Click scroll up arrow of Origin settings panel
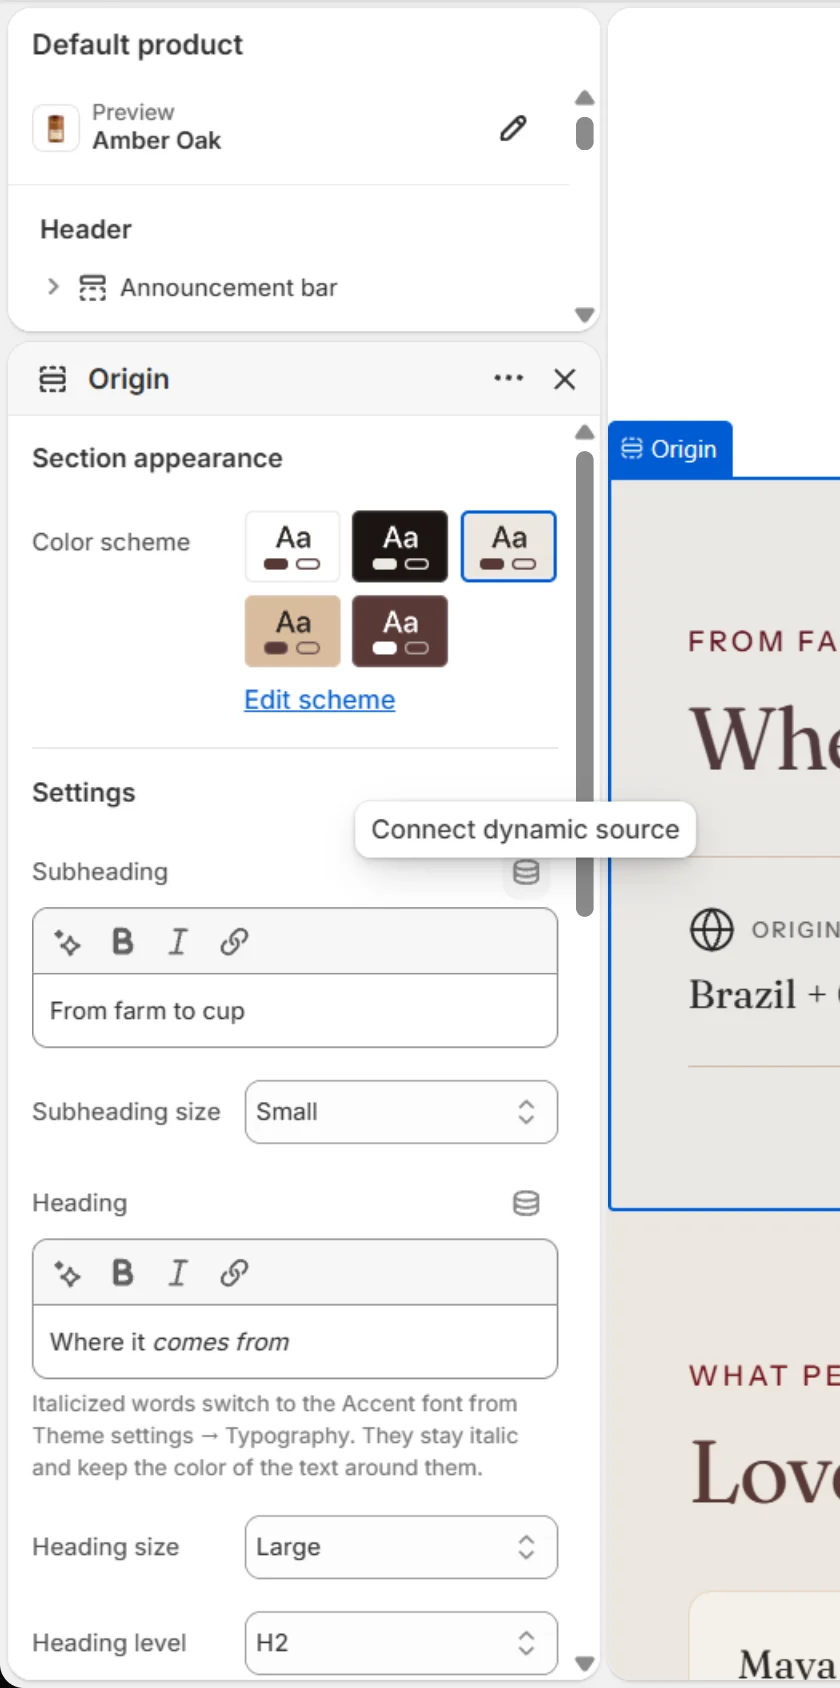840x1688 pixels. click(x=585, y=432)
